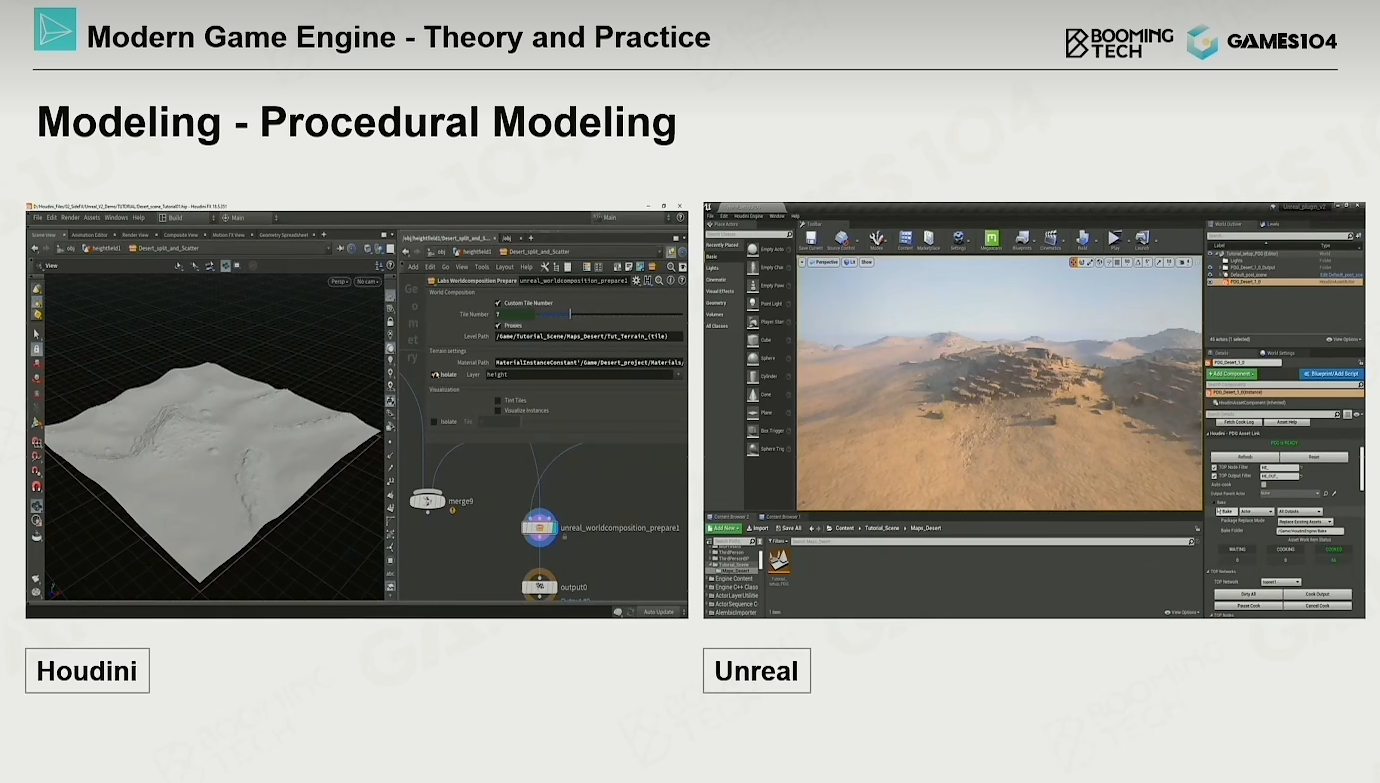Toggle TOP Node Filter checkbox in Unreal
The height and width of the screenshot is (783, 1380).
1214,467
